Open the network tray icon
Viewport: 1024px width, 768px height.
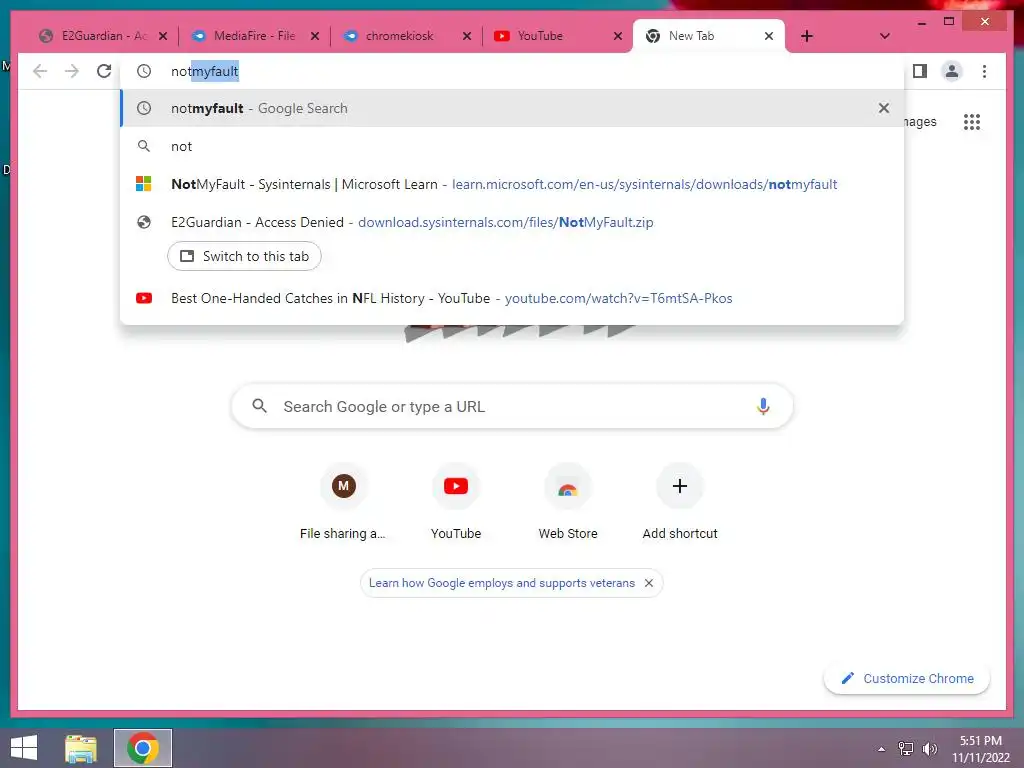point(906,748)
